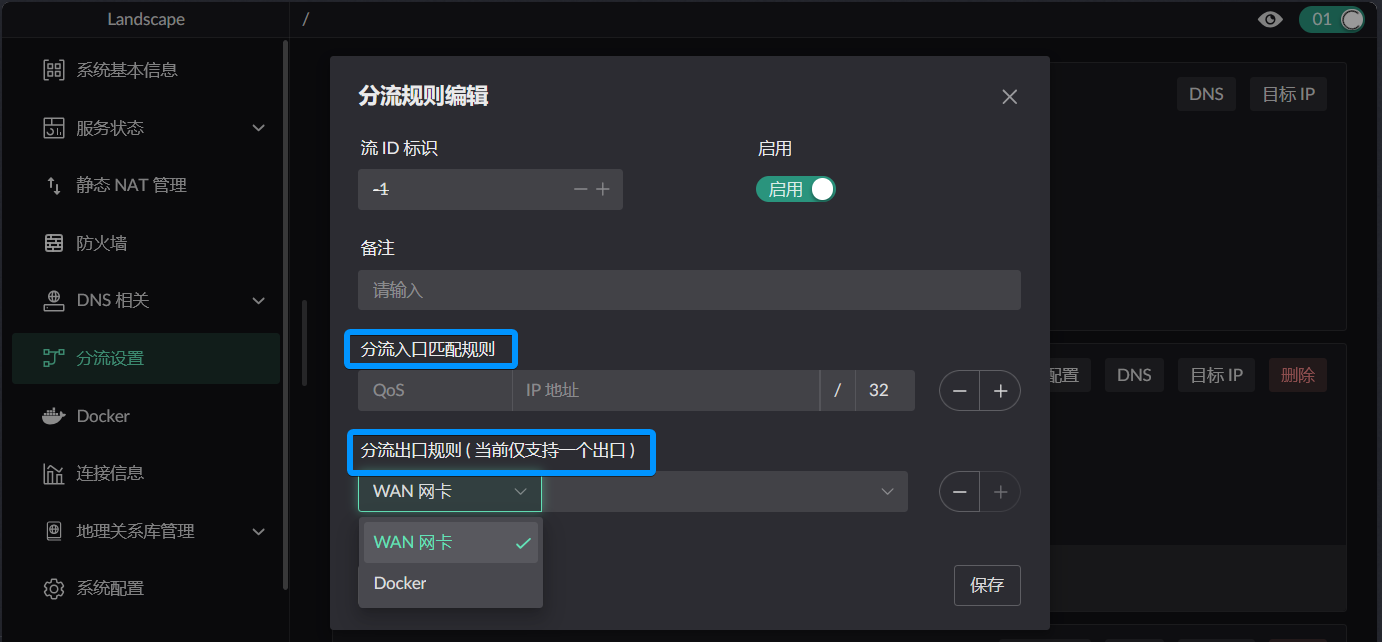Open the QoS type dropdown

(x=434, y=390)
